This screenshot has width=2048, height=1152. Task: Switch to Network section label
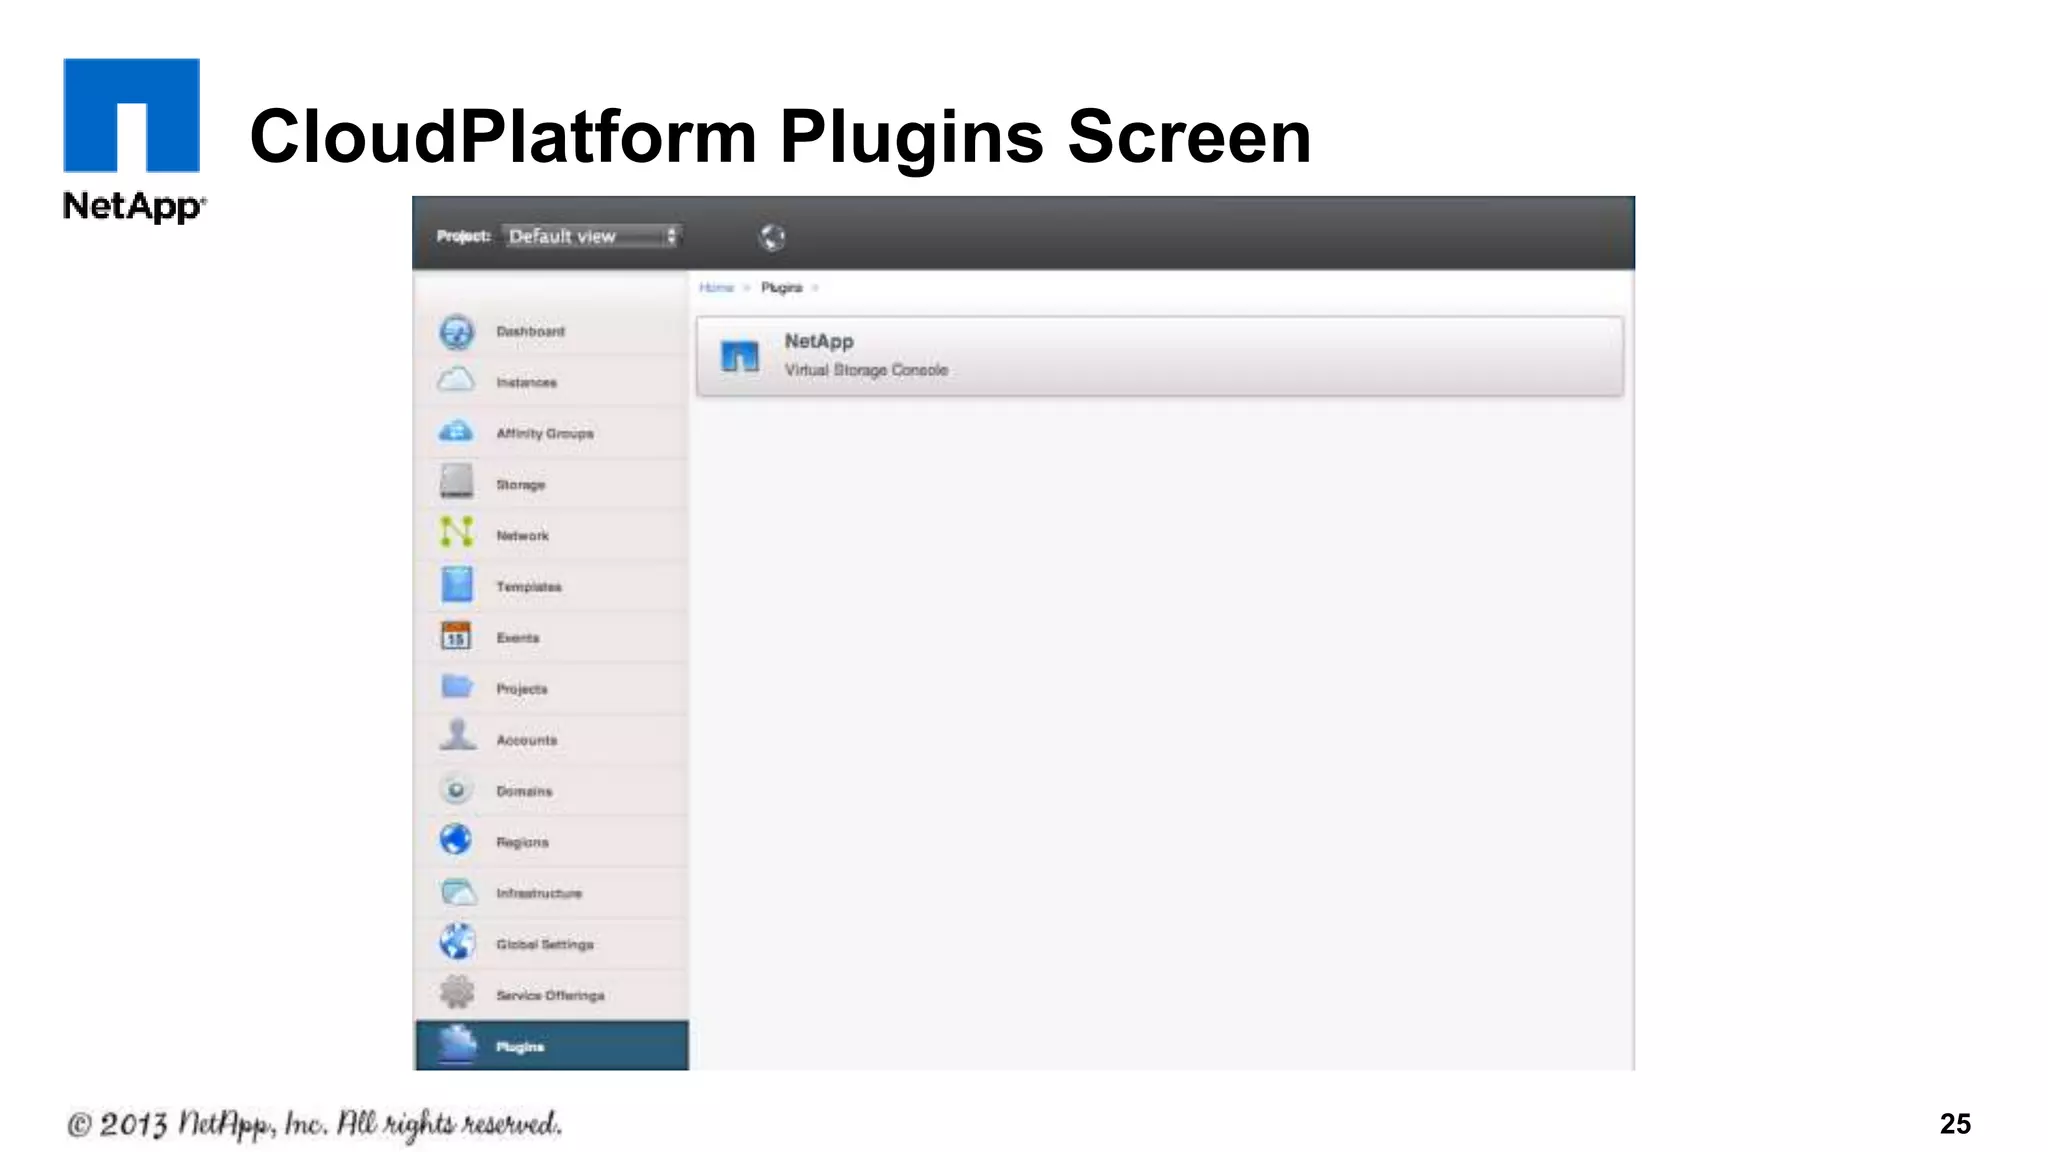(522, 536)
